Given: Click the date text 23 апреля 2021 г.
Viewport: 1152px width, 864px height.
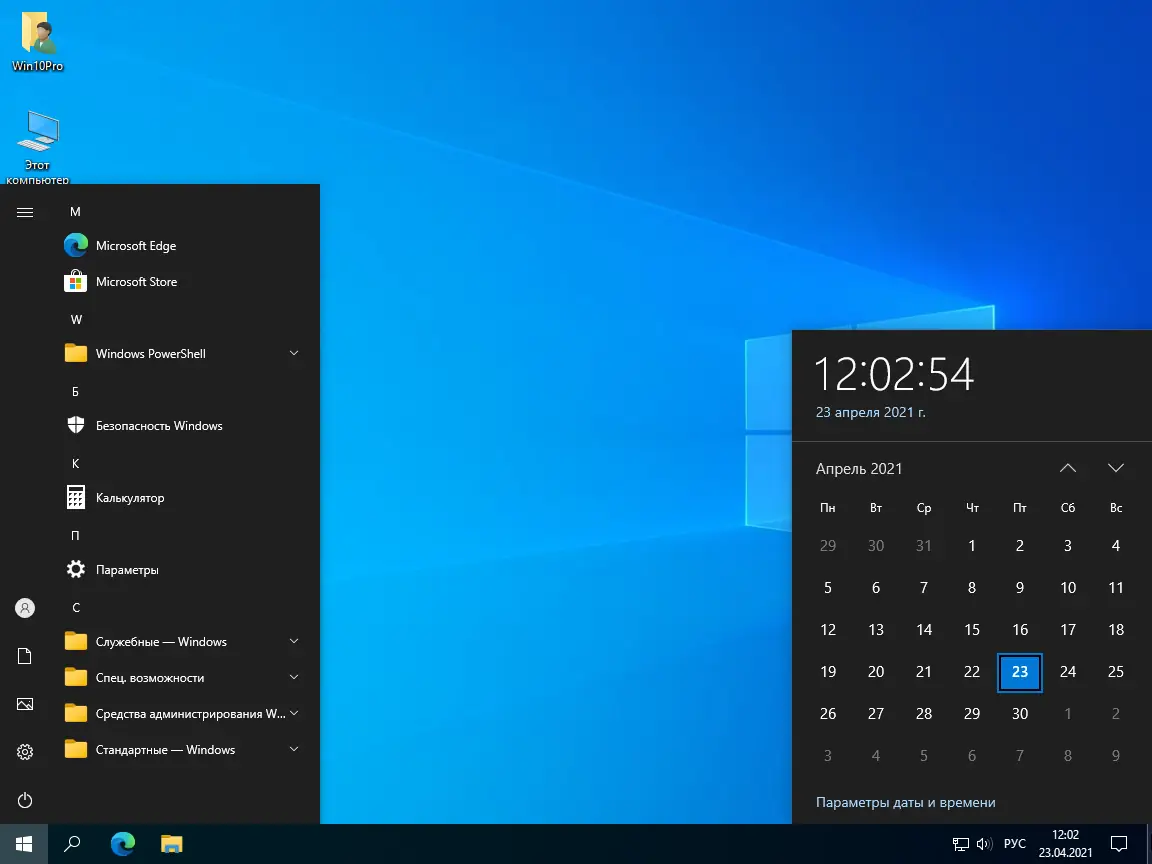Looking at the screenshot, I should (x=871, y=412).
